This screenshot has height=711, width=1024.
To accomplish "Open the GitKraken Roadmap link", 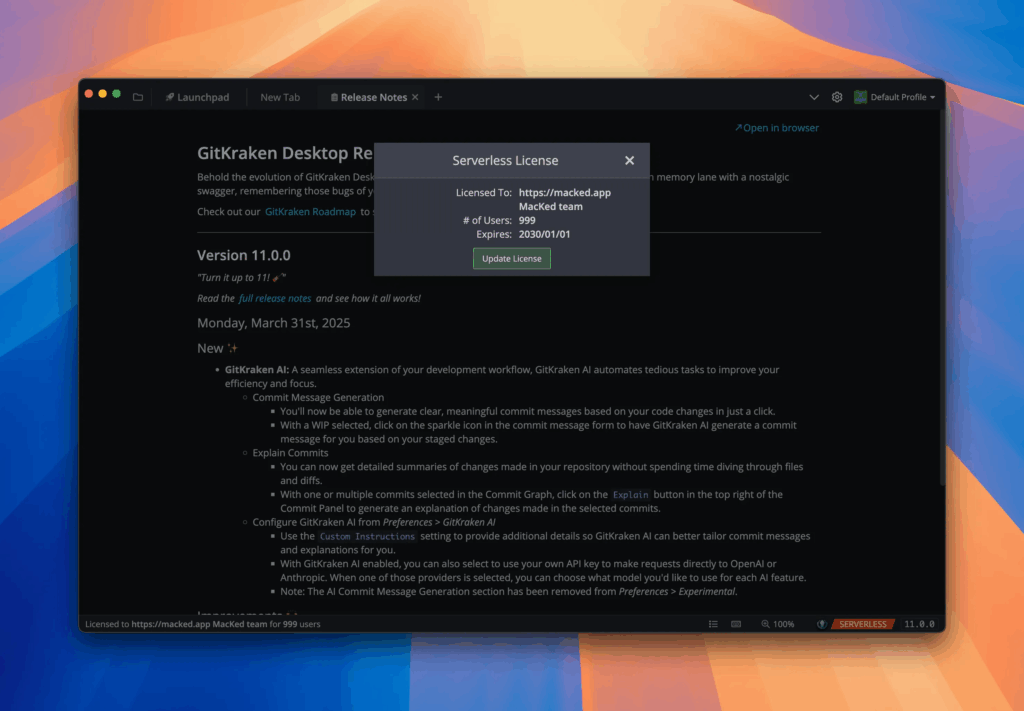I will tap(310, 212).
